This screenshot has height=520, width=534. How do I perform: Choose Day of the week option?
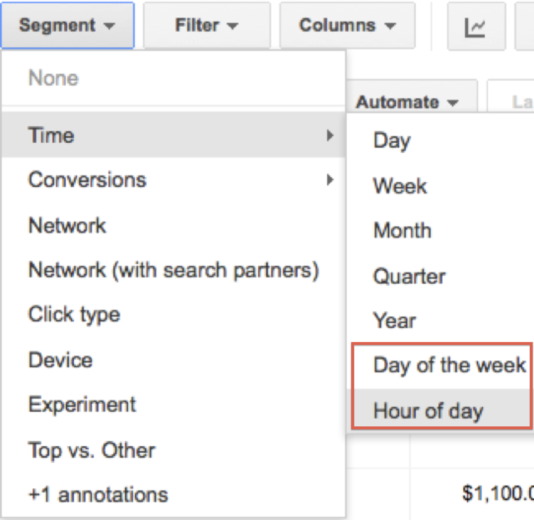[x=442, y=366]
